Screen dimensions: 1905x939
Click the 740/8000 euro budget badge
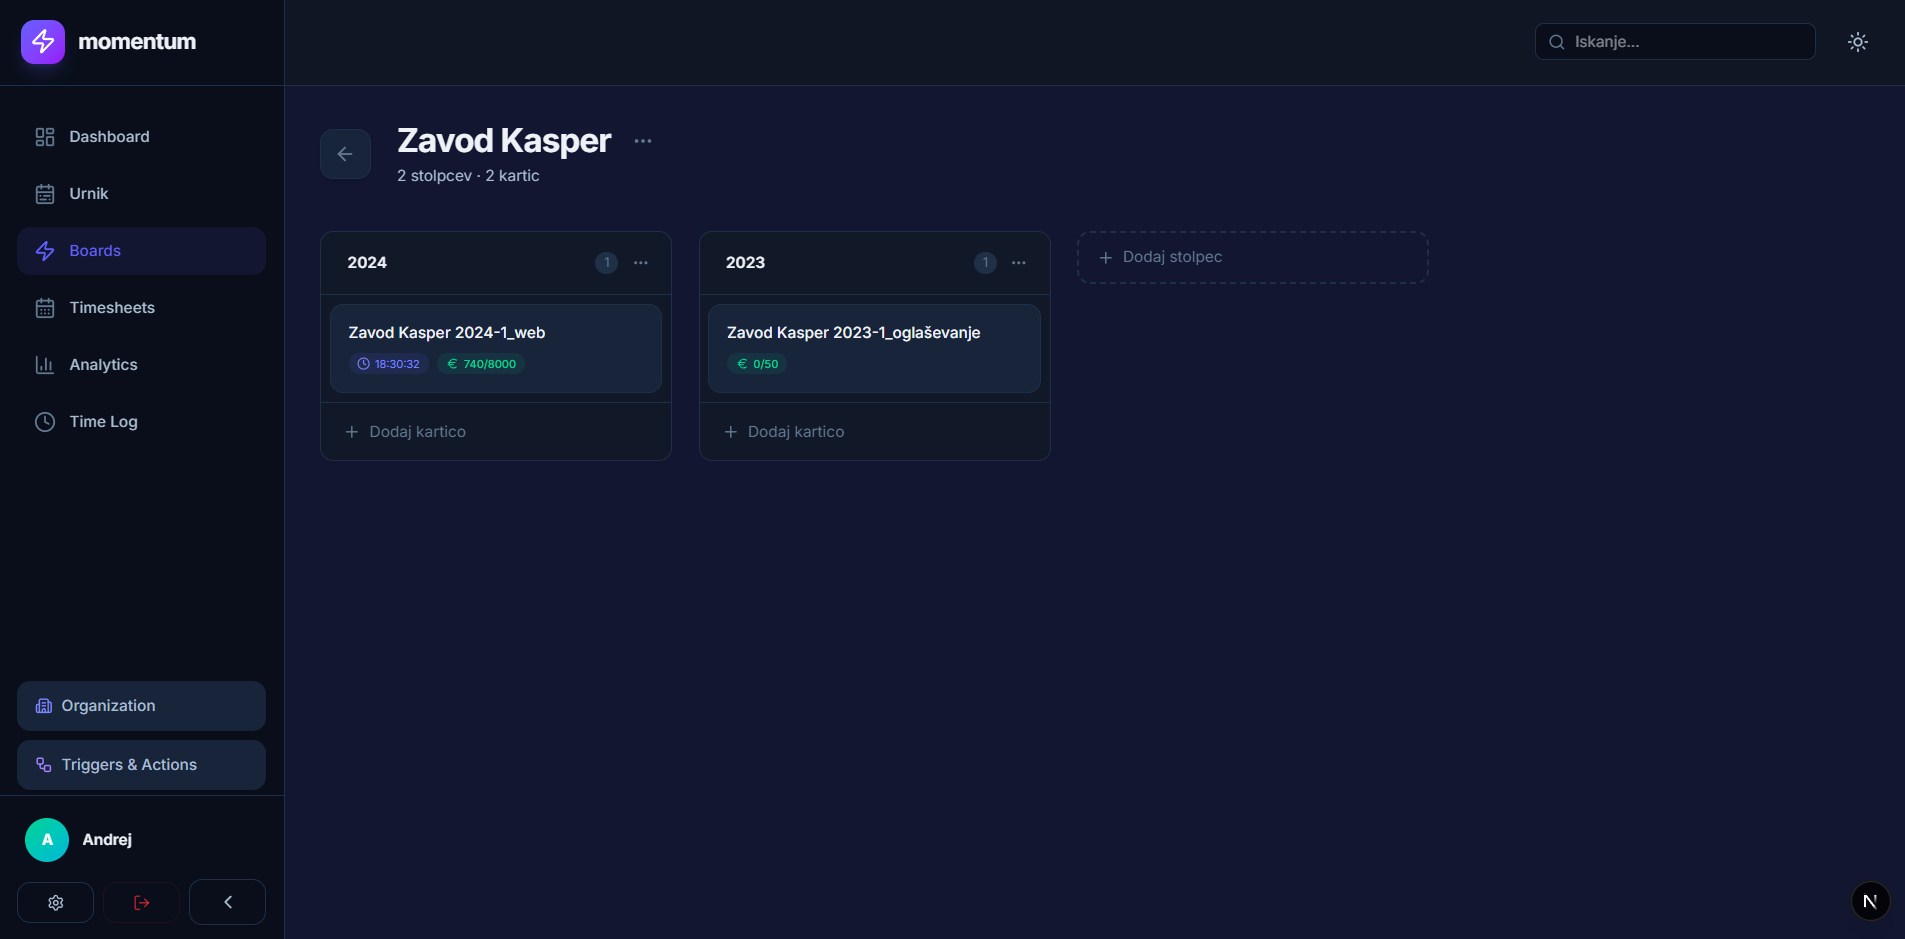point(481,364)
